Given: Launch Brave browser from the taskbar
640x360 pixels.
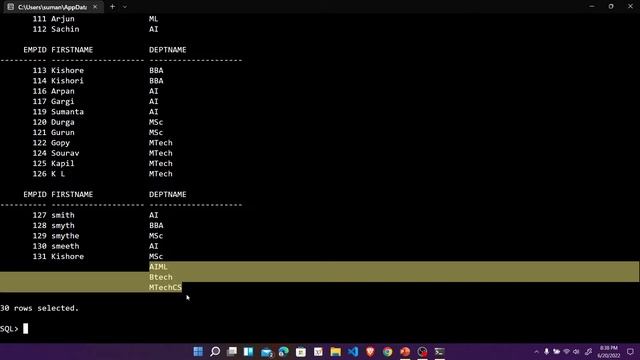Looking at the screenshot, I should click(x=370, y=351).
